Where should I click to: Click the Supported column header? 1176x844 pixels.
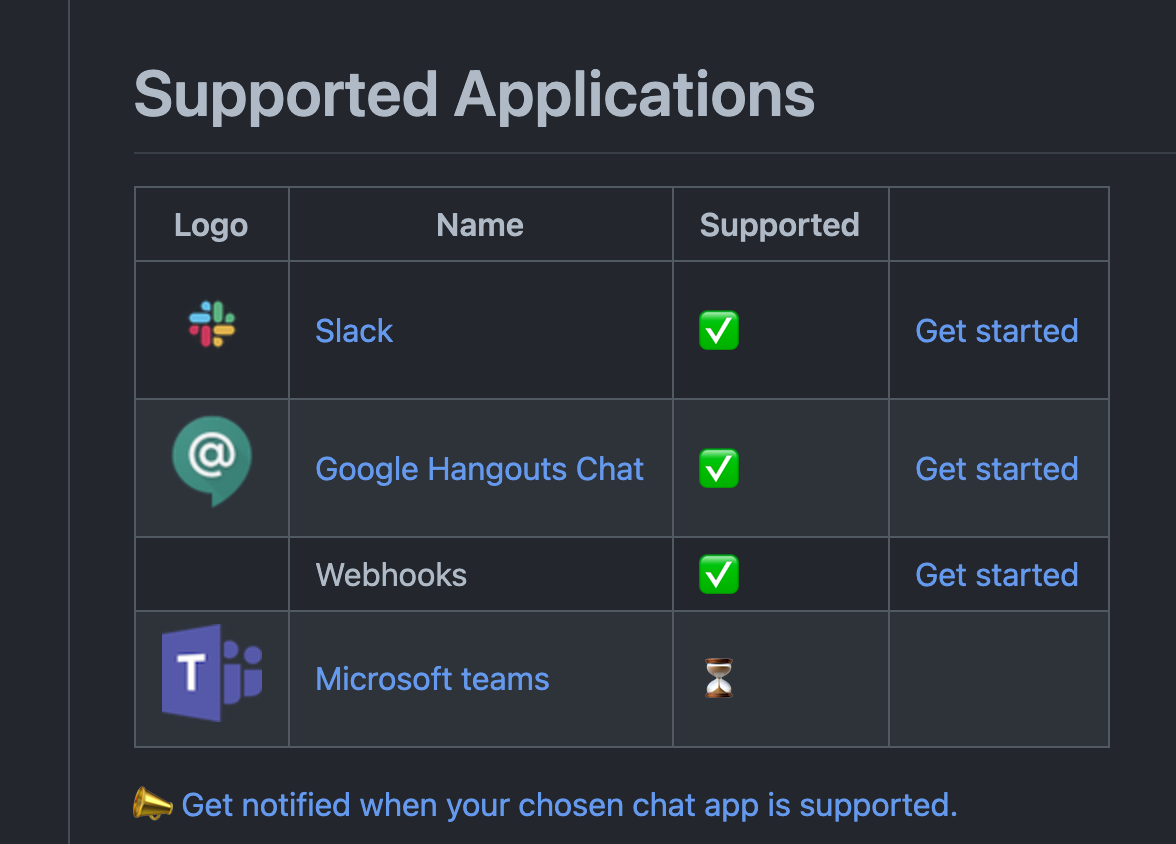coord(779,225)
